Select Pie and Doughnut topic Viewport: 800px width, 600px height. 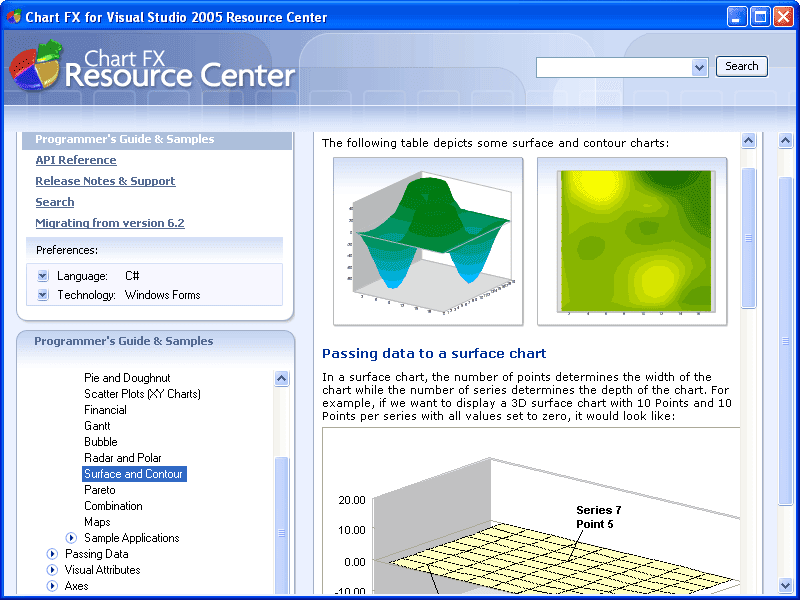[x=127, y=378]
